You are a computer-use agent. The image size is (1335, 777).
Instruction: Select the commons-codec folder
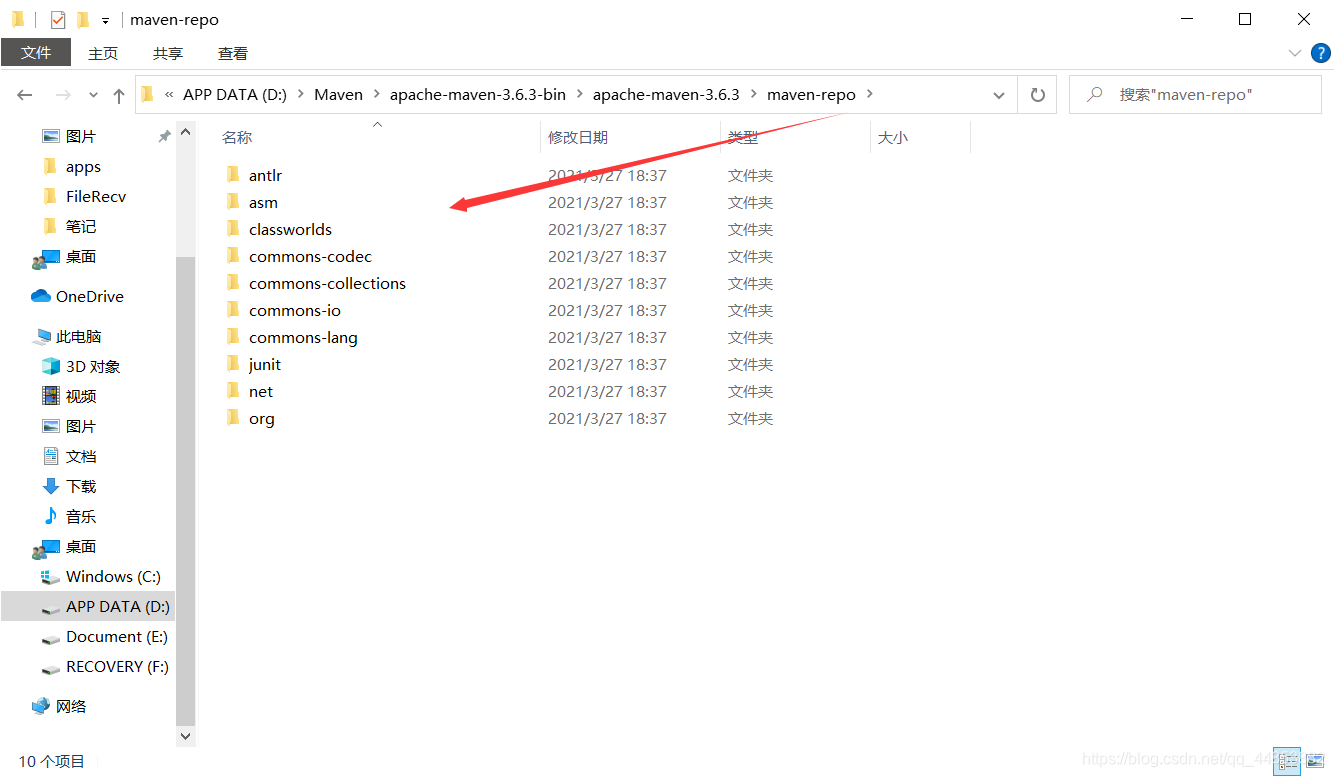coord(310,256)
